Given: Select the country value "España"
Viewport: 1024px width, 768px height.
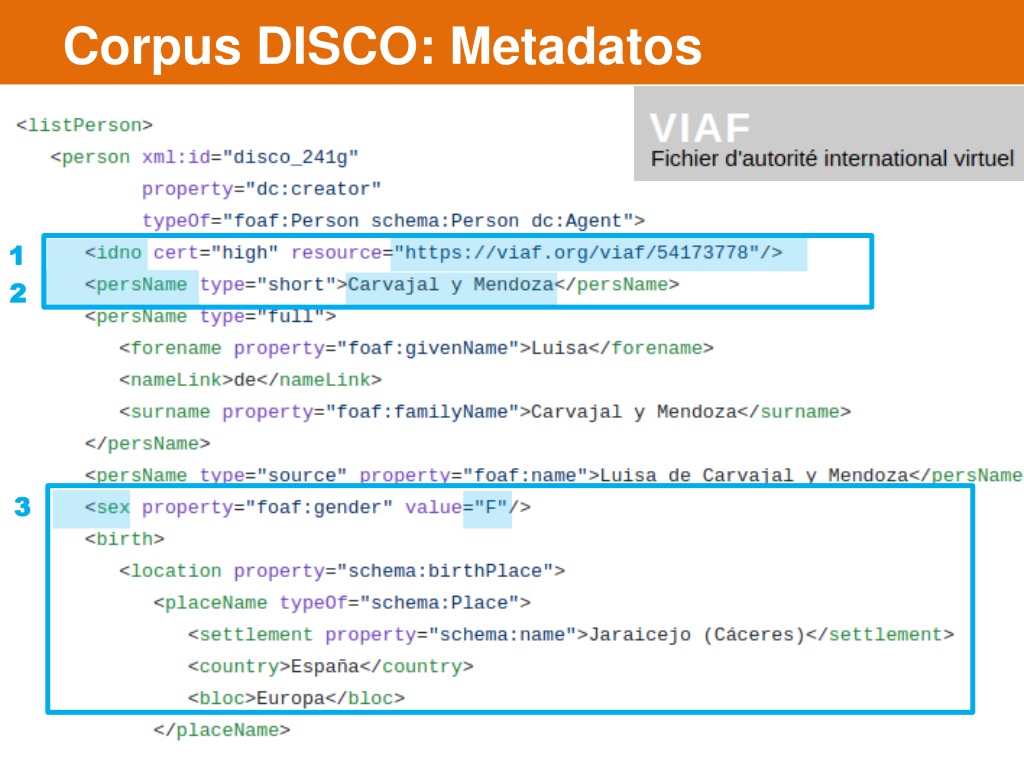Looking at the screenshot, I should tap(325, 667).
